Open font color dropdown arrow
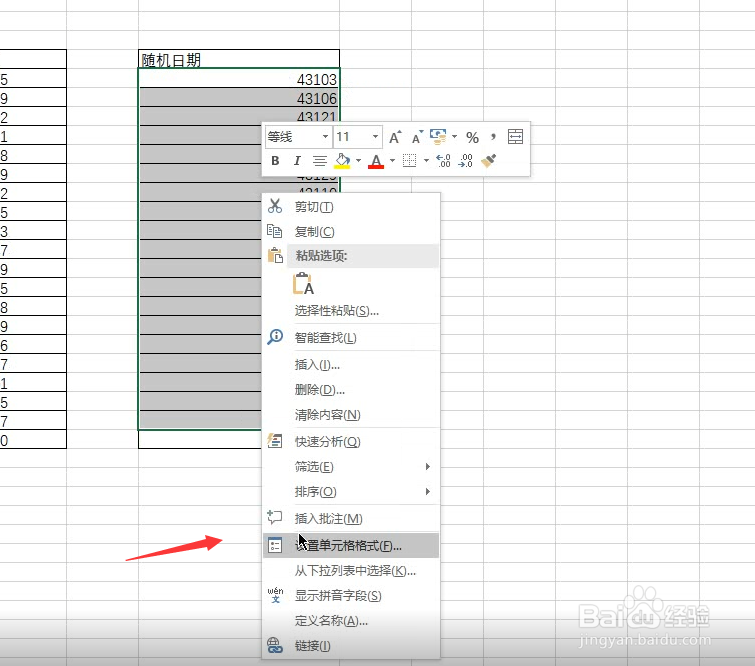755x666 pixels. tap(392, 160)
